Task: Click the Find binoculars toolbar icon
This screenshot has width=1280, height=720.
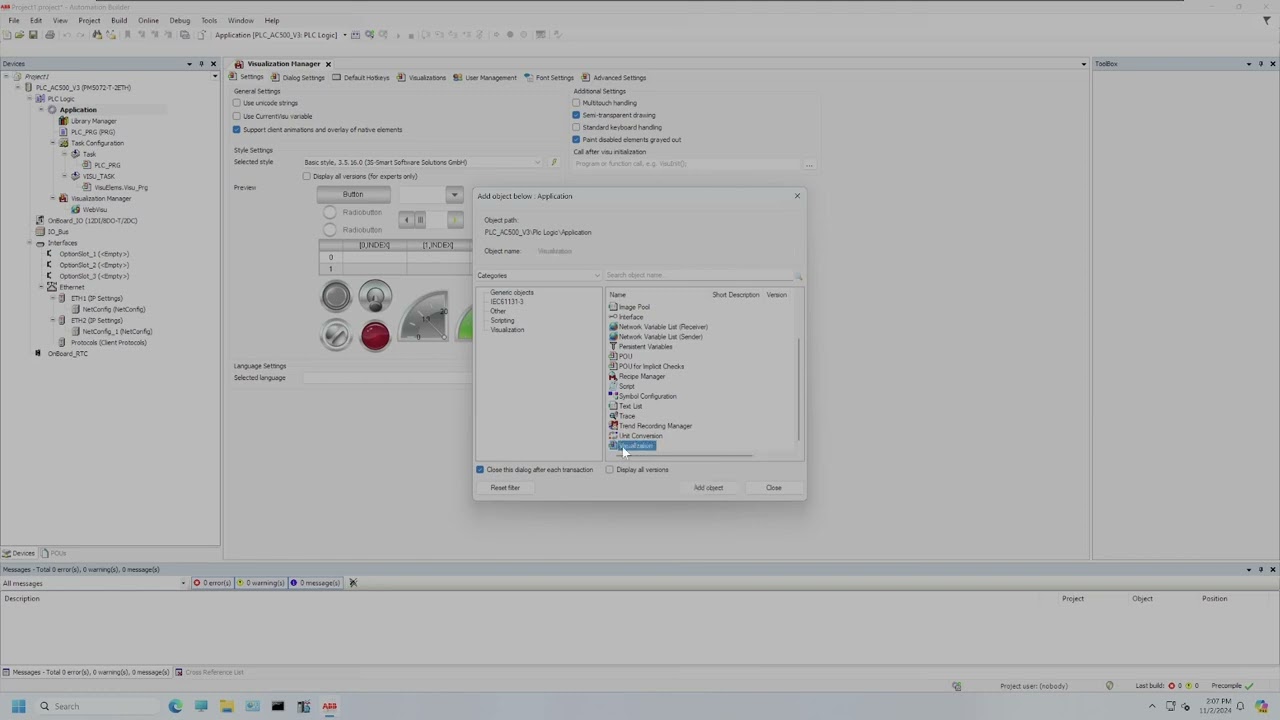Action: pyautogui.click(x=97, y=35)
